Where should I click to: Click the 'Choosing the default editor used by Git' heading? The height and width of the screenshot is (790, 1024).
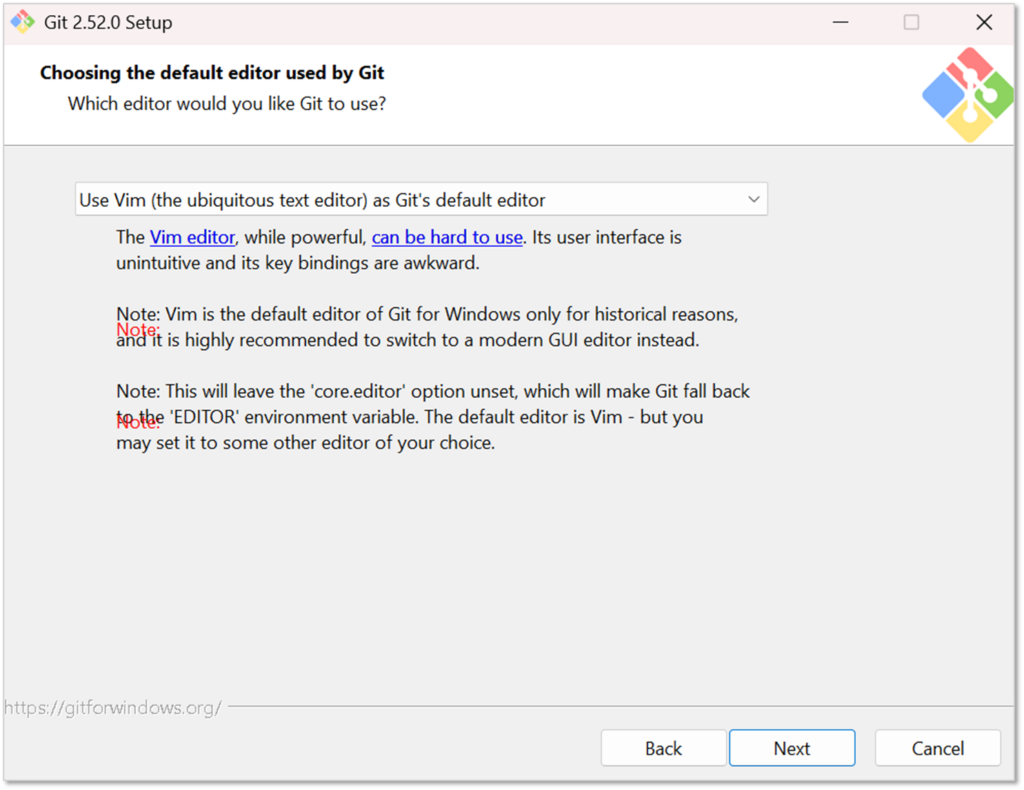[x=212, y=73]
